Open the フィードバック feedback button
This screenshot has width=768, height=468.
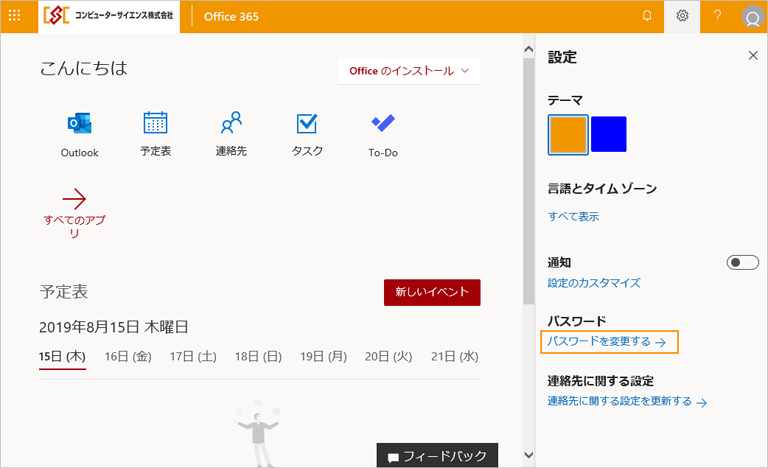point(437,456)
